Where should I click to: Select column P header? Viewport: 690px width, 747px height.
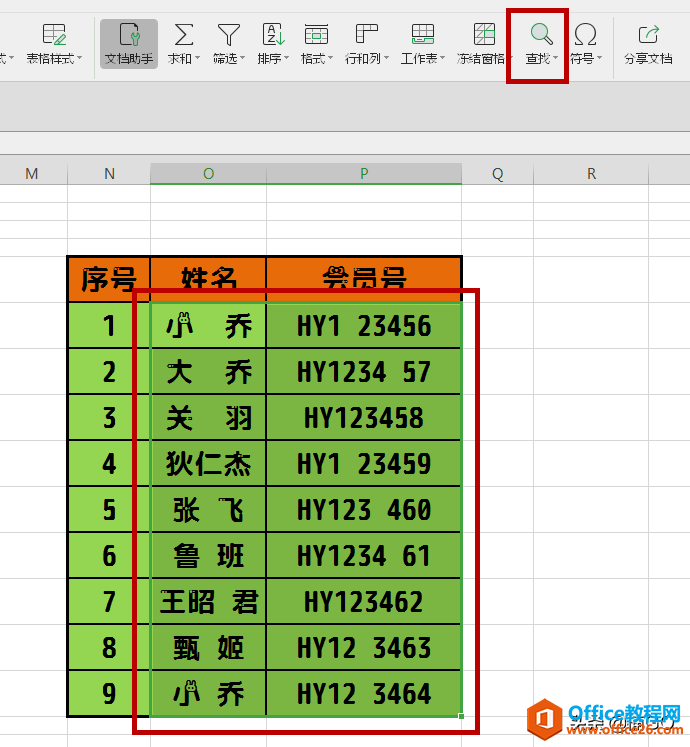364,174
